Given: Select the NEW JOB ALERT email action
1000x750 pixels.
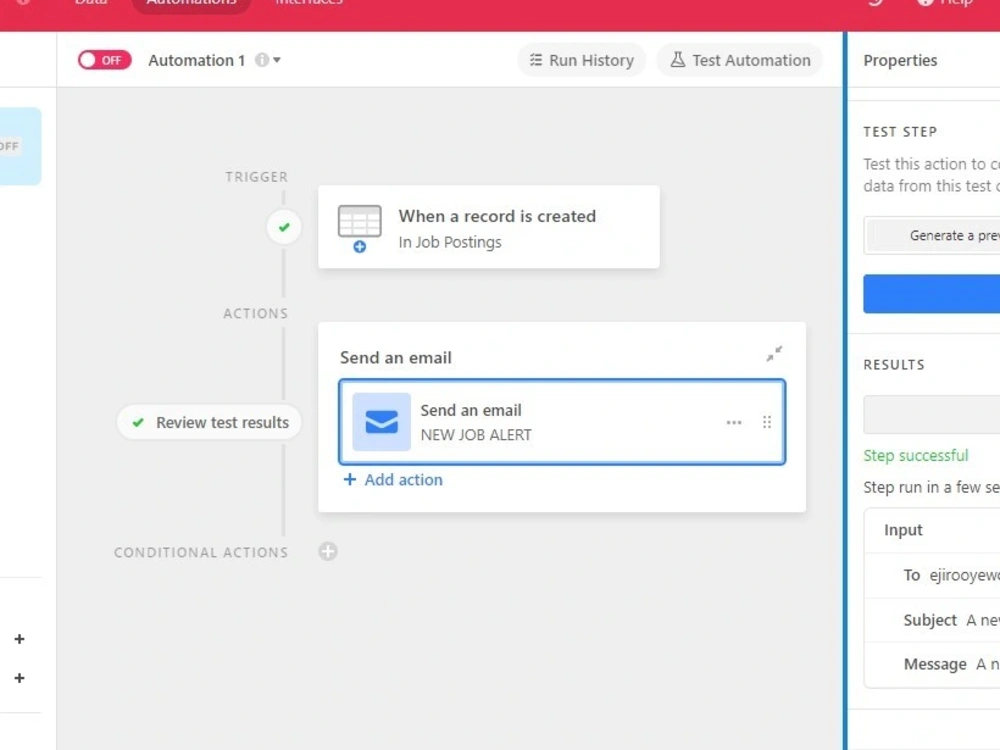Looking at the screenshot, I should 562,422.
